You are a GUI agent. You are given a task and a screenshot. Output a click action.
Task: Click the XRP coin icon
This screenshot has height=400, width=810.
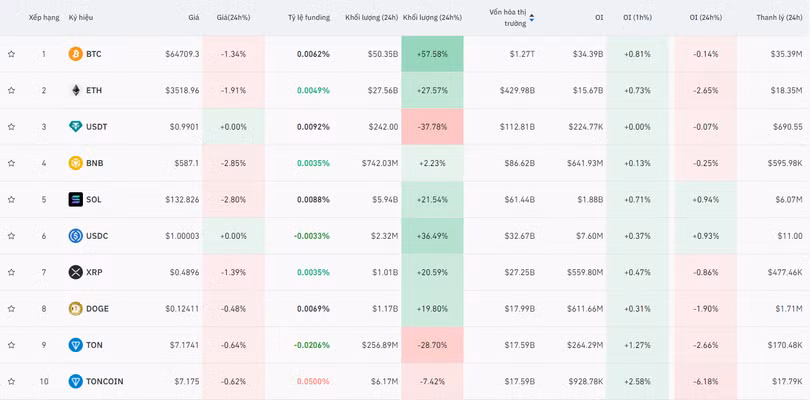point(75,272)
